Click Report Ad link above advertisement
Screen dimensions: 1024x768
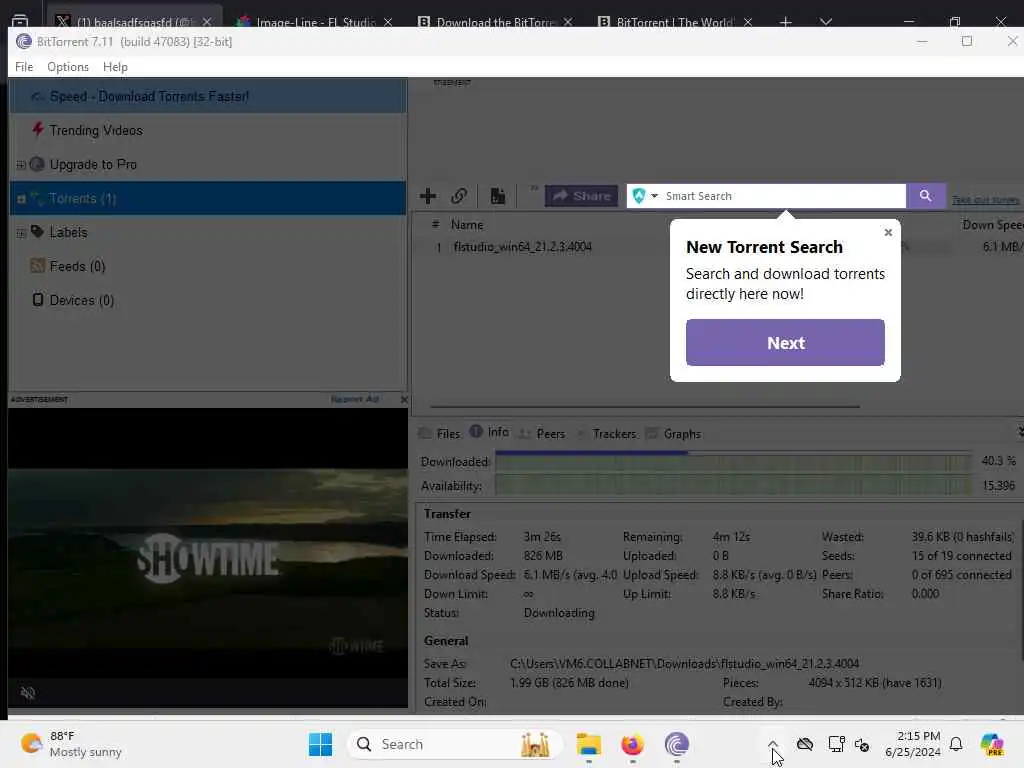tap(355, 399)
